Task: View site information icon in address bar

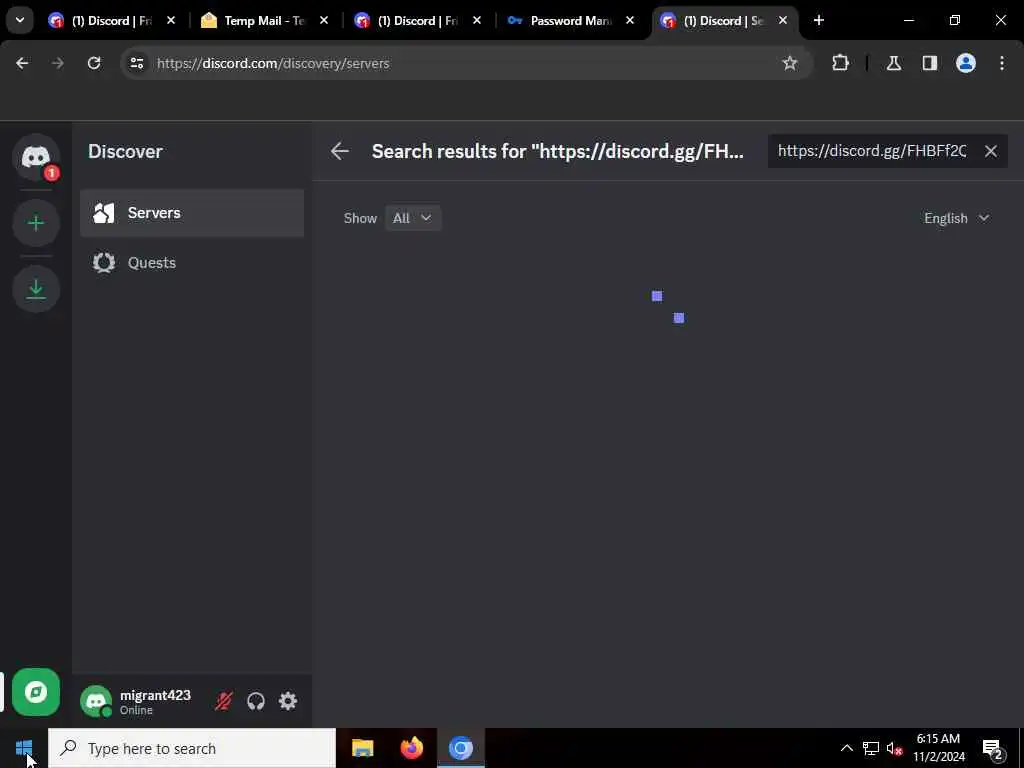Action: pyautogui.click(x=136, y=63)
